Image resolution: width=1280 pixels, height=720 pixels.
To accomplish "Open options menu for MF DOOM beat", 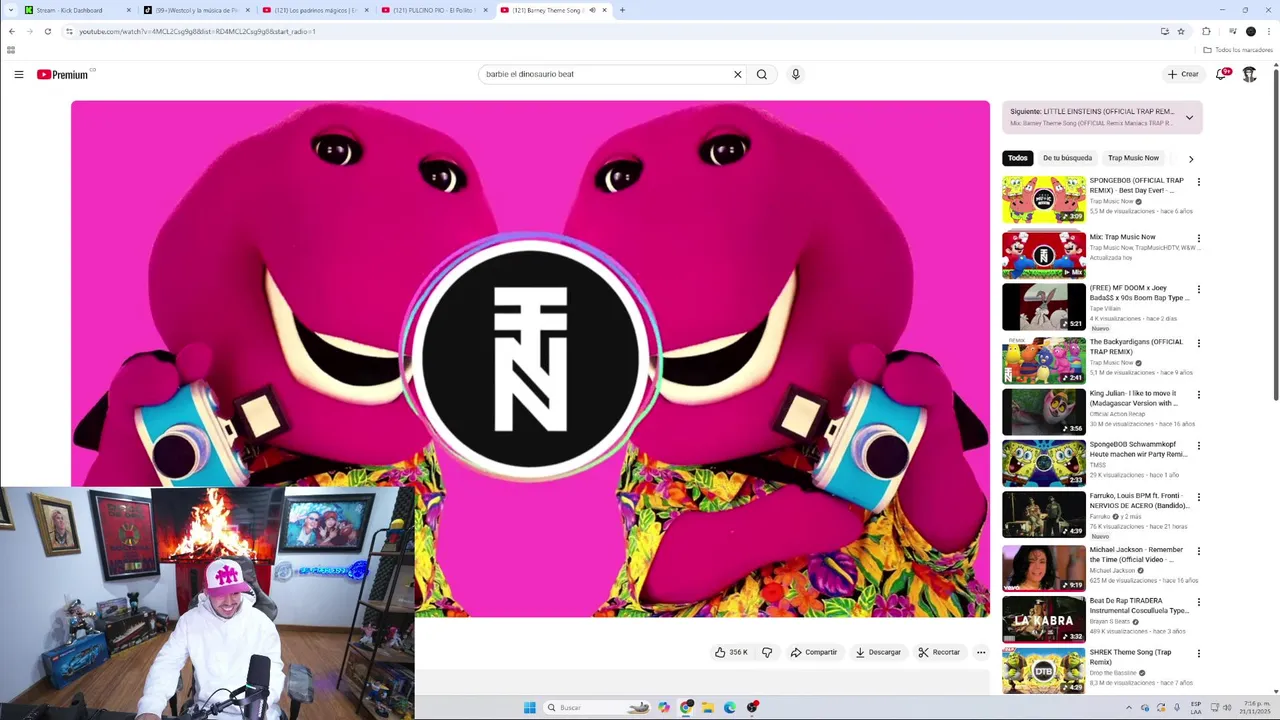I will click(1198, 289).
